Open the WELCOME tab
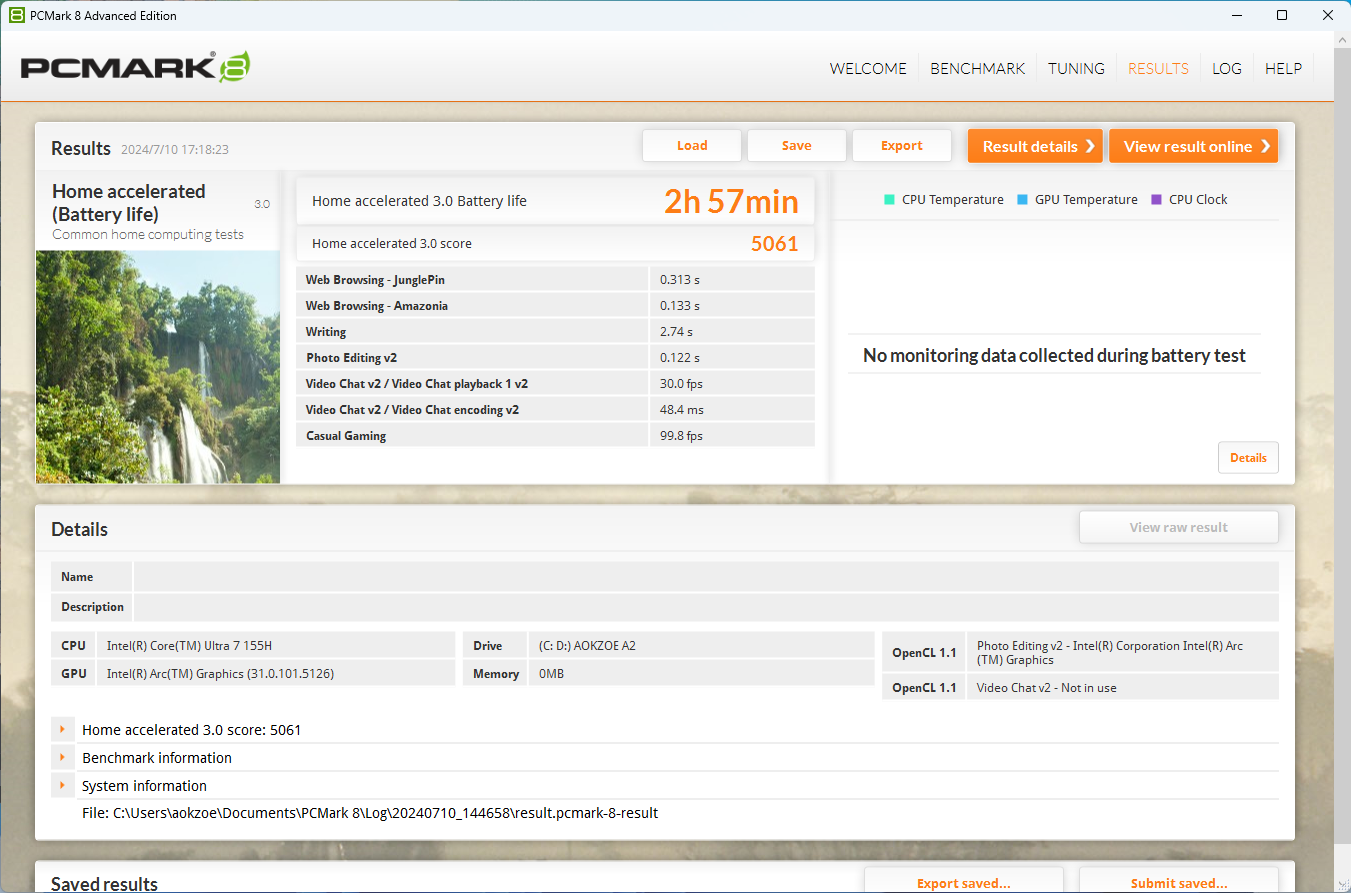Viewport: 1351px width, 893px height. [868, 68]
